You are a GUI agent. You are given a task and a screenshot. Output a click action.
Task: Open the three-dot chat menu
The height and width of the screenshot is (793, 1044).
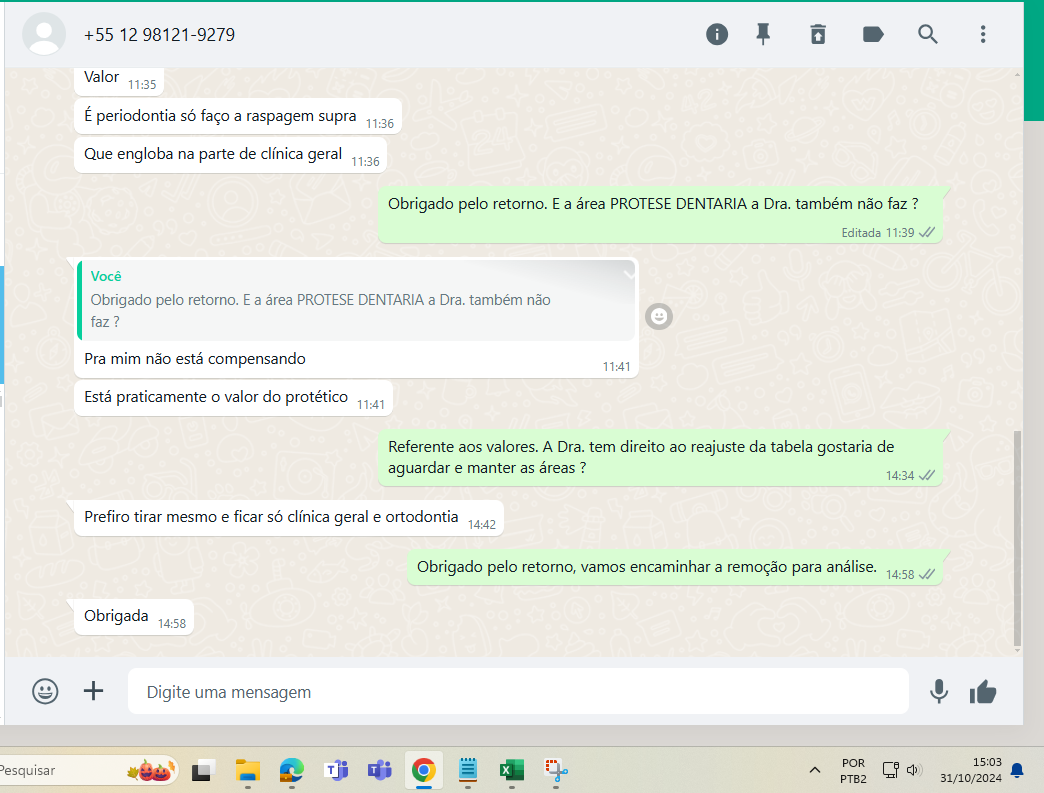(x=983, y=34)
